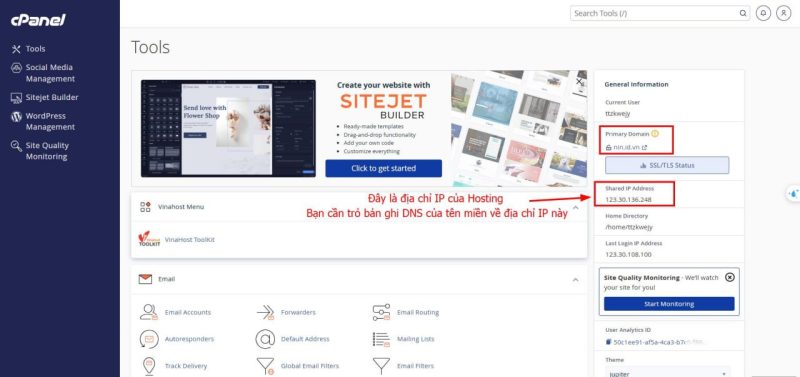
Task: Open Email Routing tool
Action: [x=418, y=312]
